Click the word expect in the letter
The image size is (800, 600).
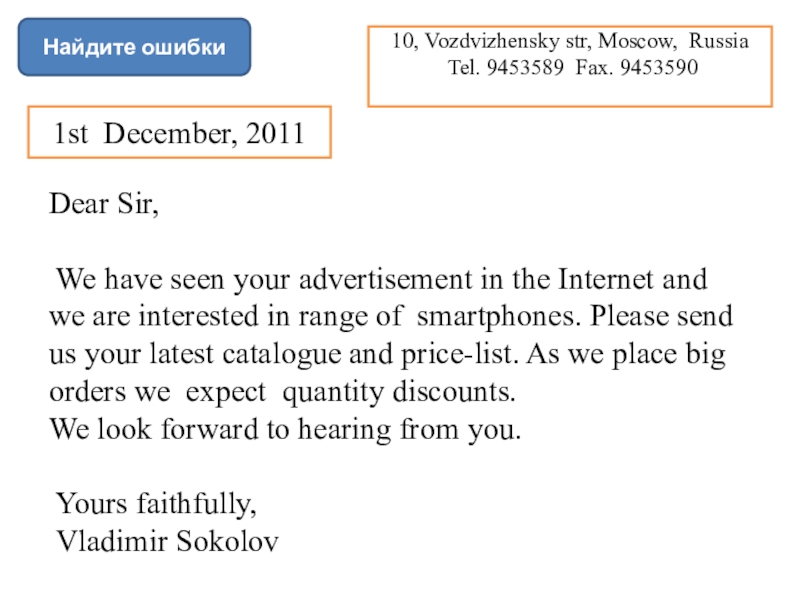coord(231,393)
